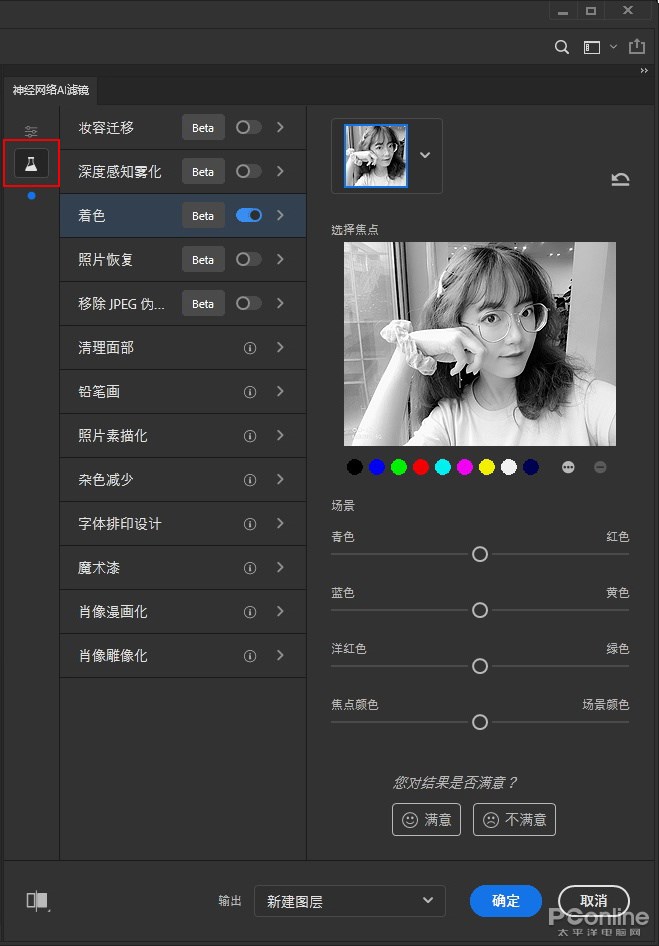The height and width of the screenshot is (946, 659).
Task: Click the 青色-红色 slider handle
Action: pyautogui.click(x=480, y=554)
